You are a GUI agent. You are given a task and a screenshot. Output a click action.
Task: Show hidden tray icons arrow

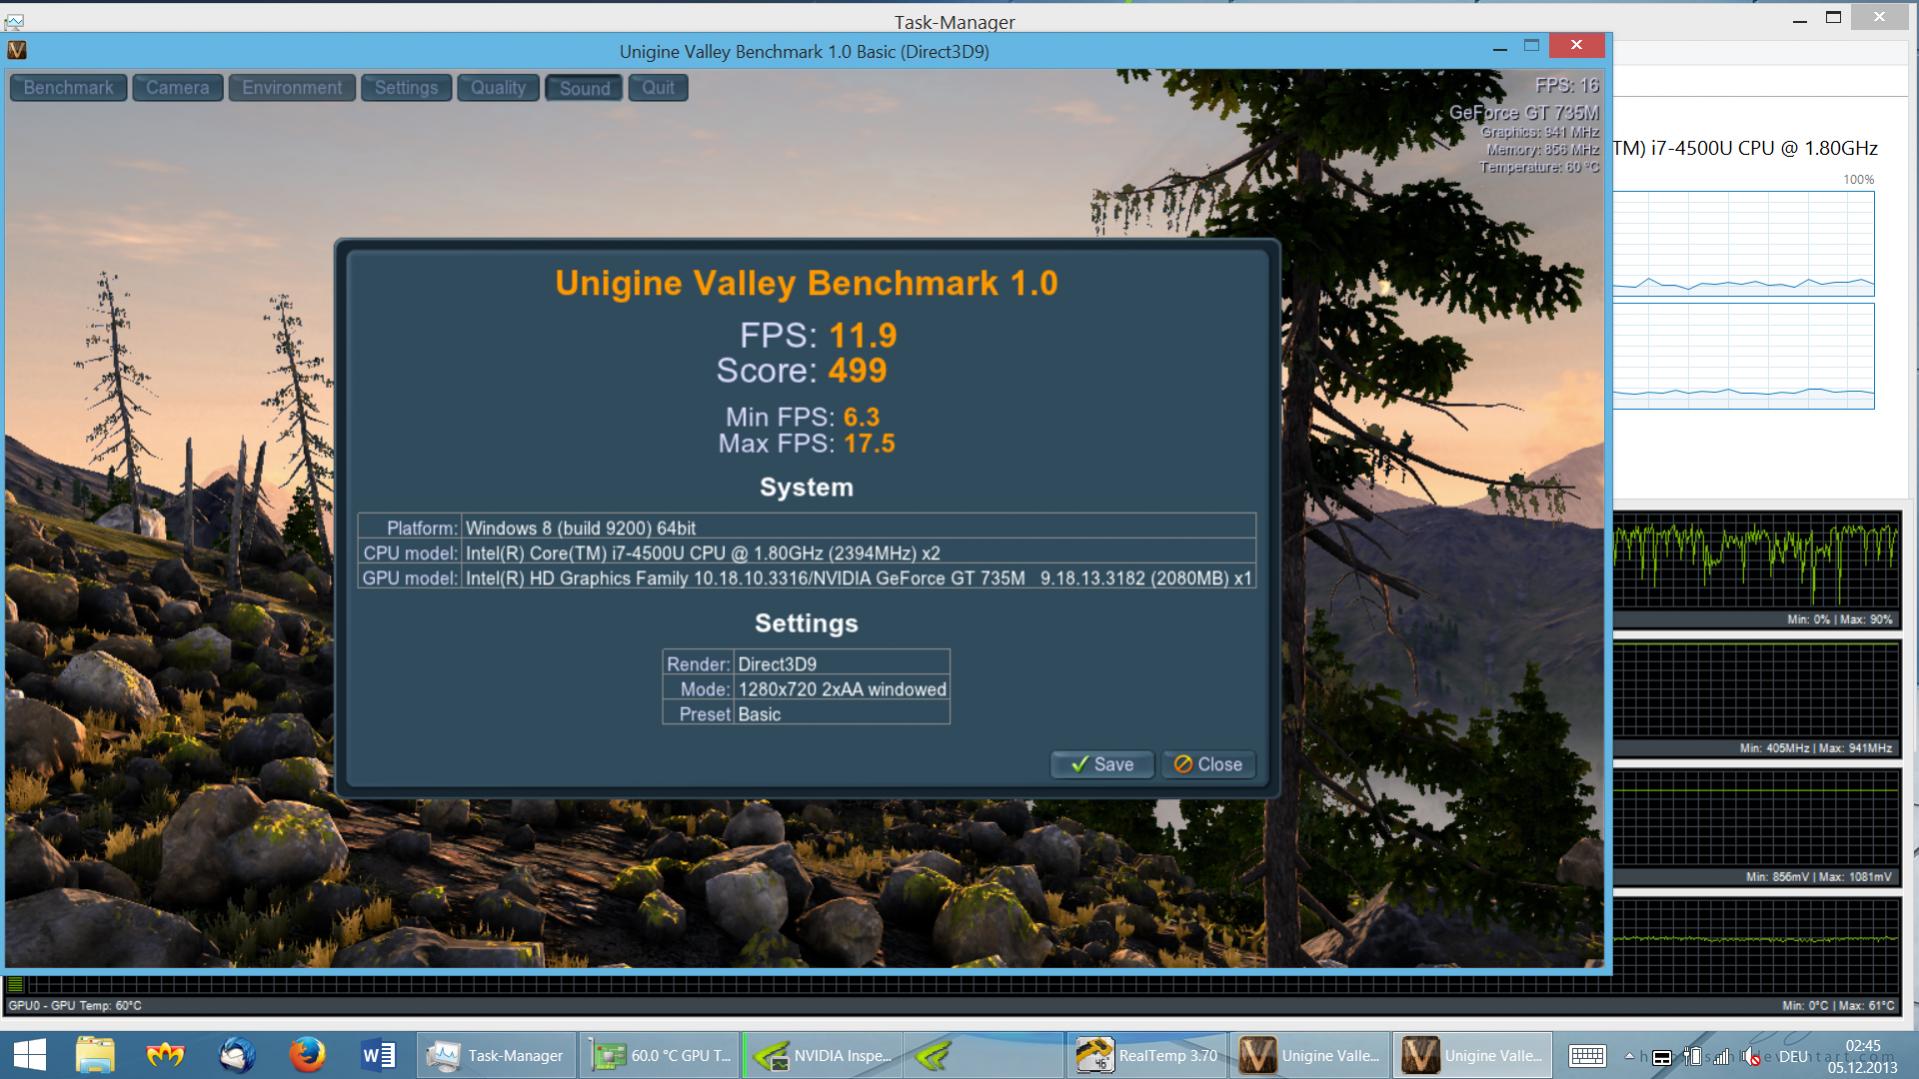tap(1630, 1056)
